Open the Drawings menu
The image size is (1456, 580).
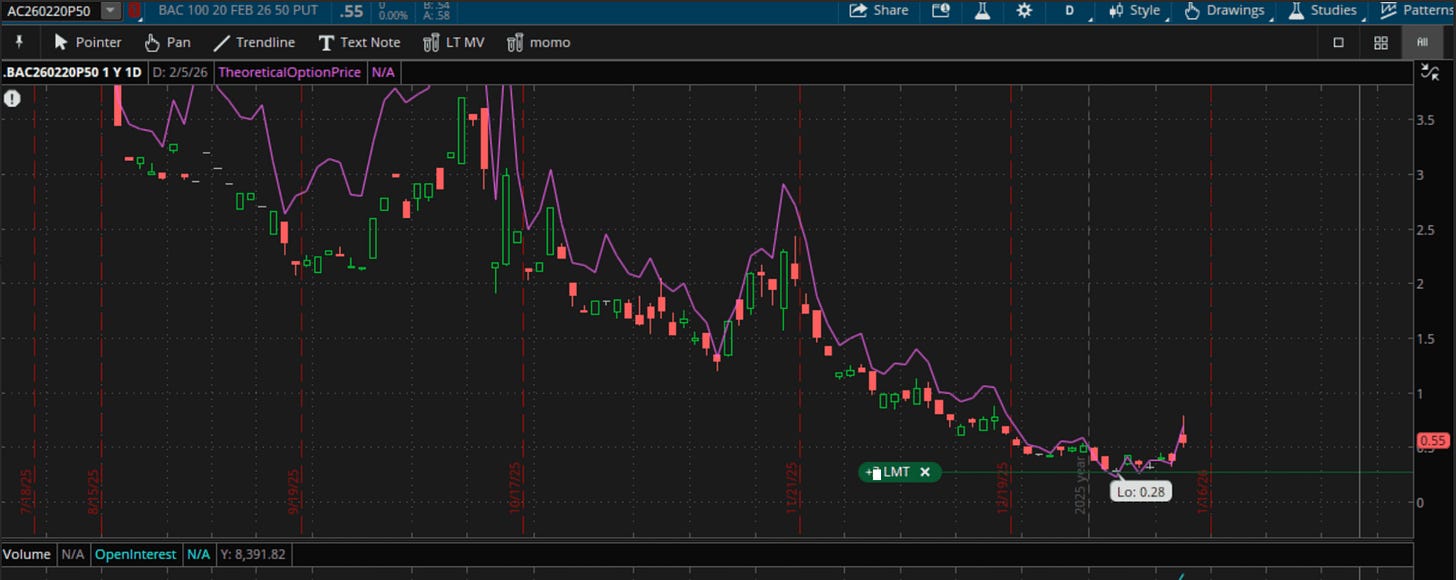(1225, 10)
